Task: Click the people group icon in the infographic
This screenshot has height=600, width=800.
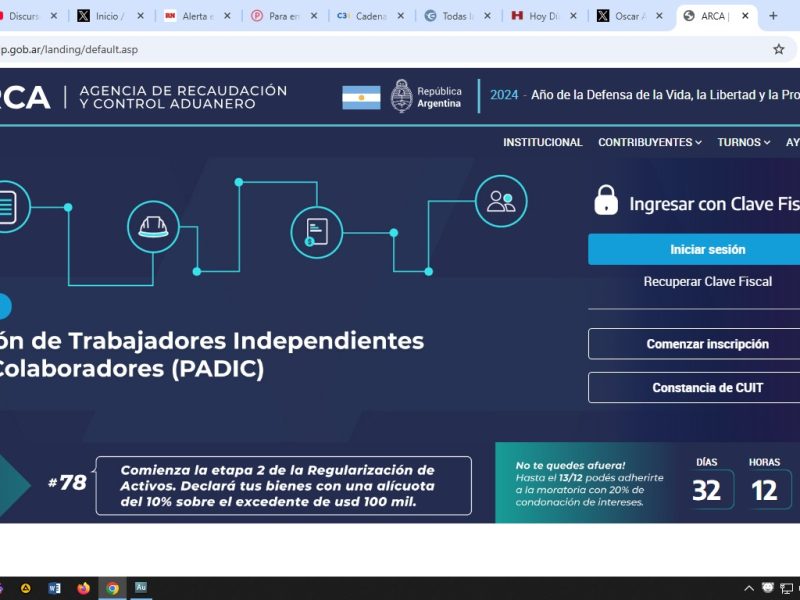Action: pyautogui.click(x=501, y=201)
